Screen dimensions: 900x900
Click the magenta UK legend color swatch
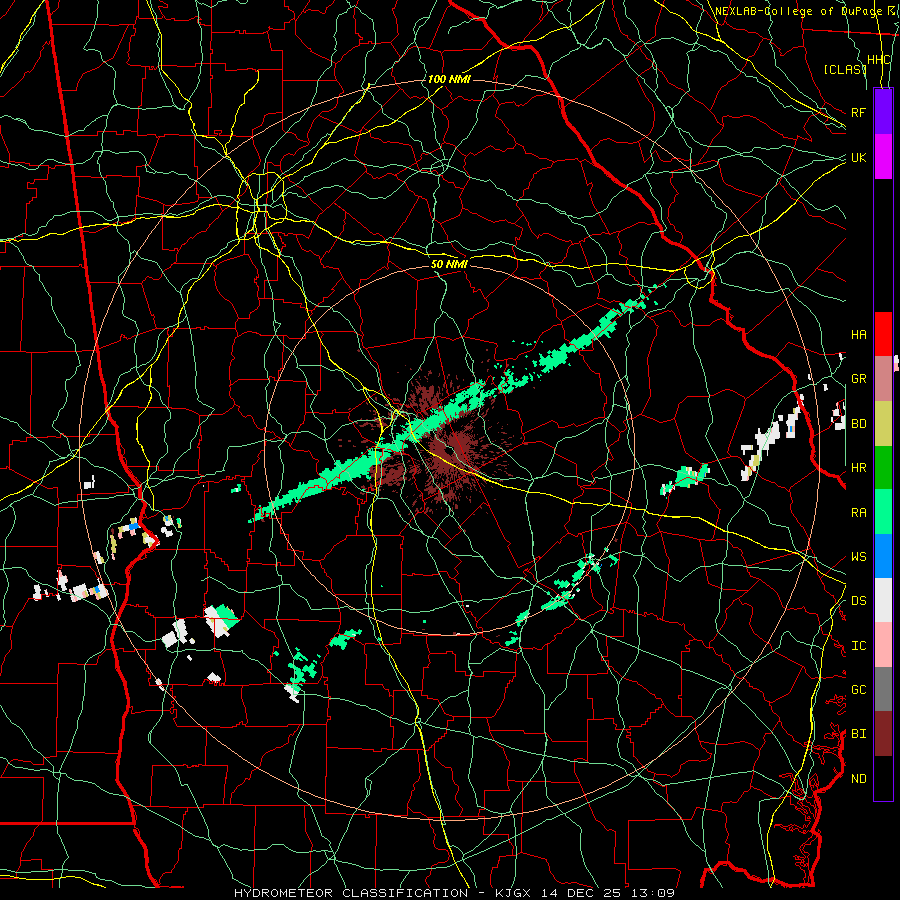tap(883, 157)
